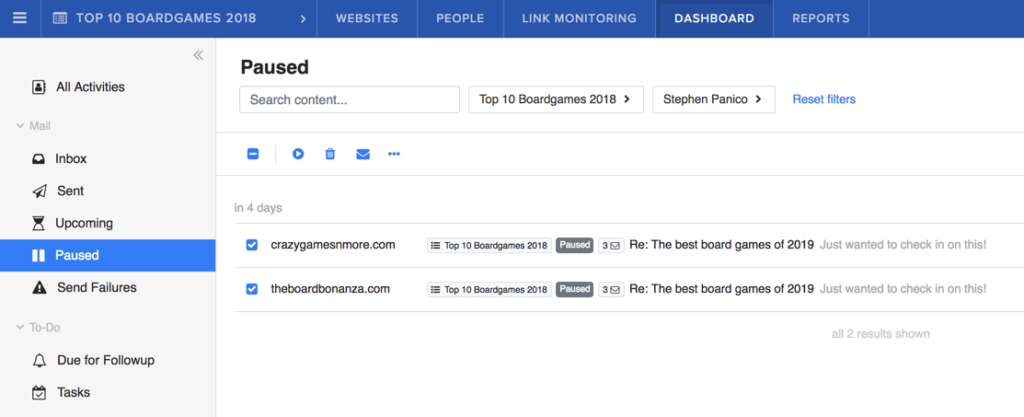Viewport: 1024px width, 417px height.
Task: Switch to the Reports tab
Action: 820,18
